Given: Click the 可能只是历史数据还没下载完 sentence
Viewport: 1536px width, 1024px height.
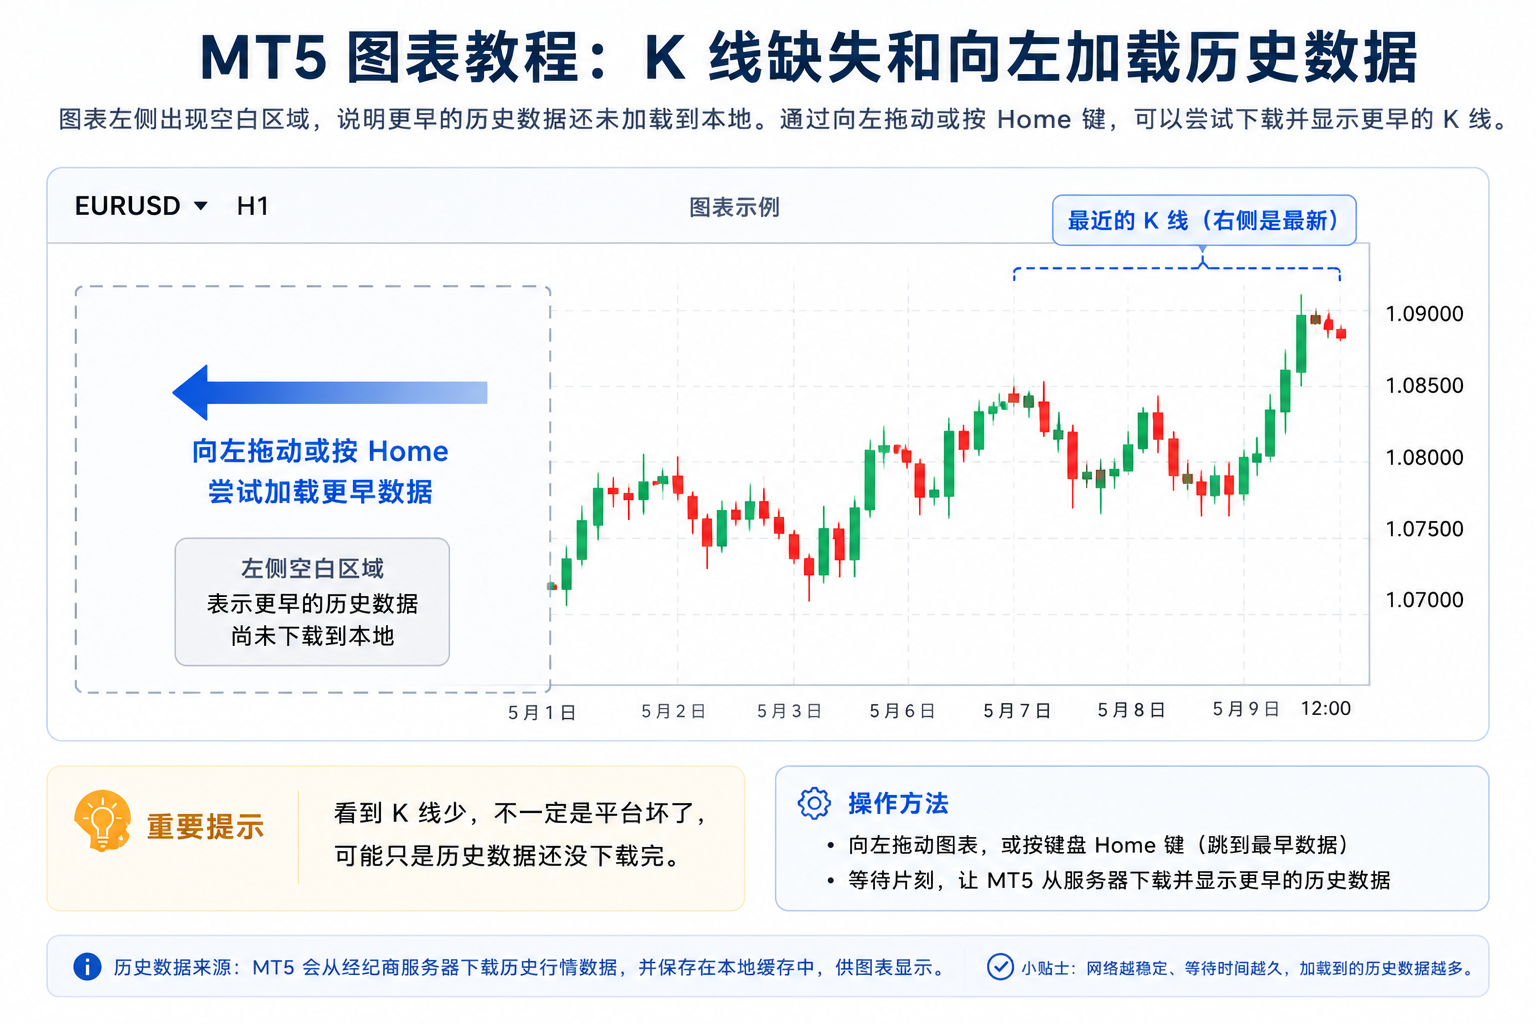Looking at the screenshot, I should coord(510,856).
